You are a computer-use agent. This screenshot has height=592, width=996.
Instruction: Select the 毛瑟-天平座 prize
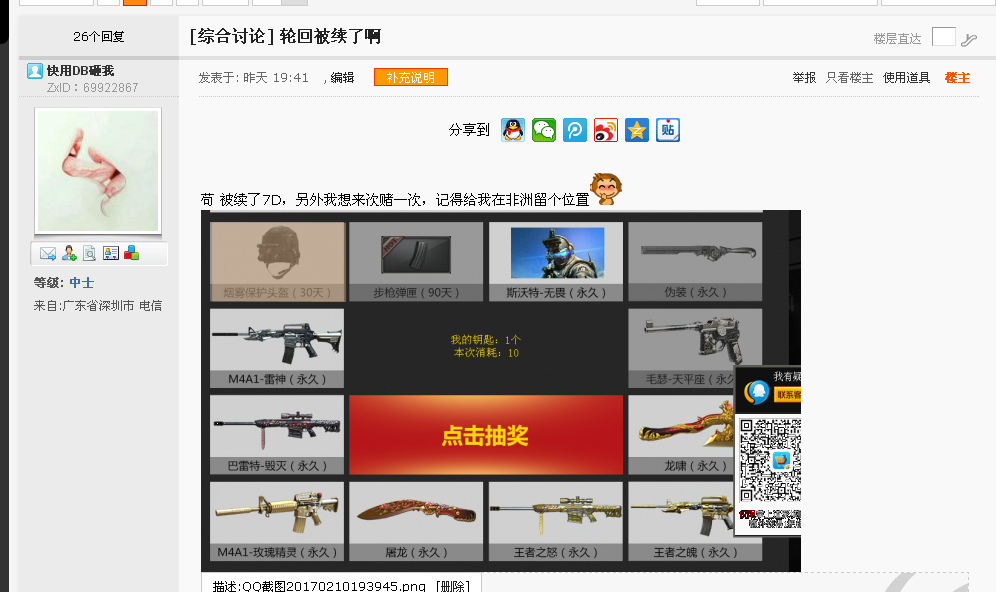click(695, 348)
